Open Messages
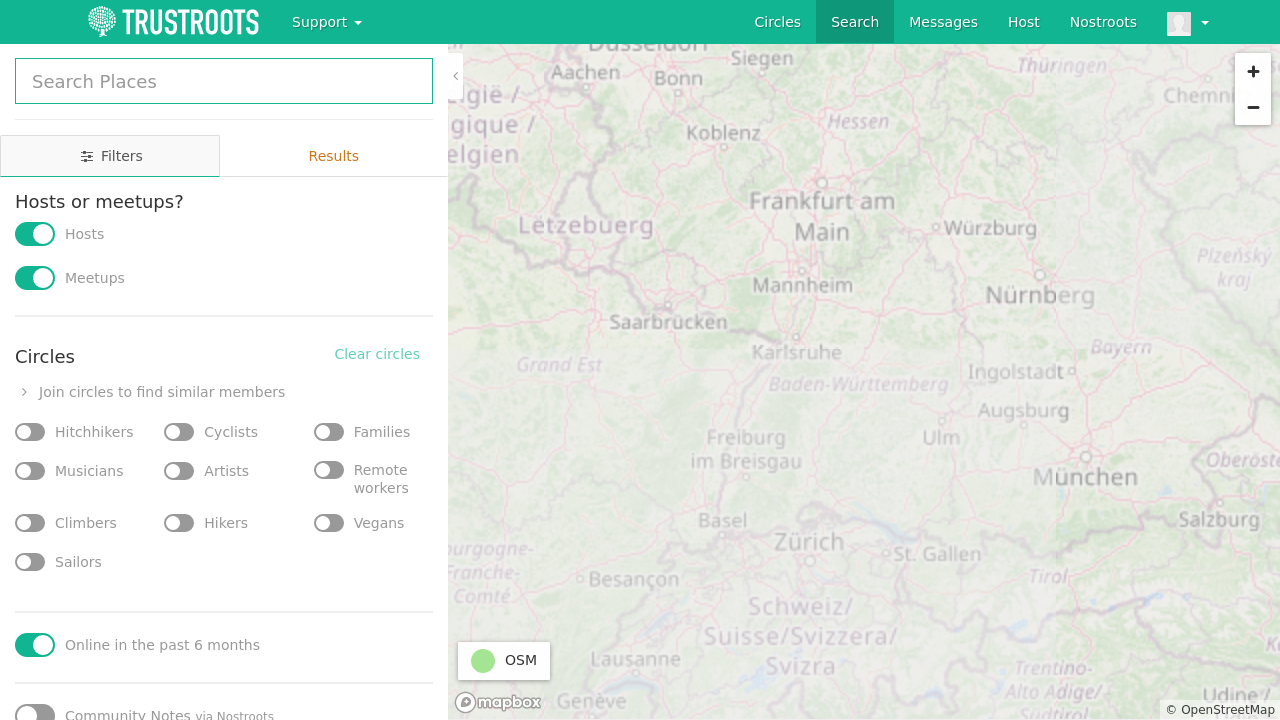The width and height of the screenshot is (1280, 720). [x=943, y=22]
